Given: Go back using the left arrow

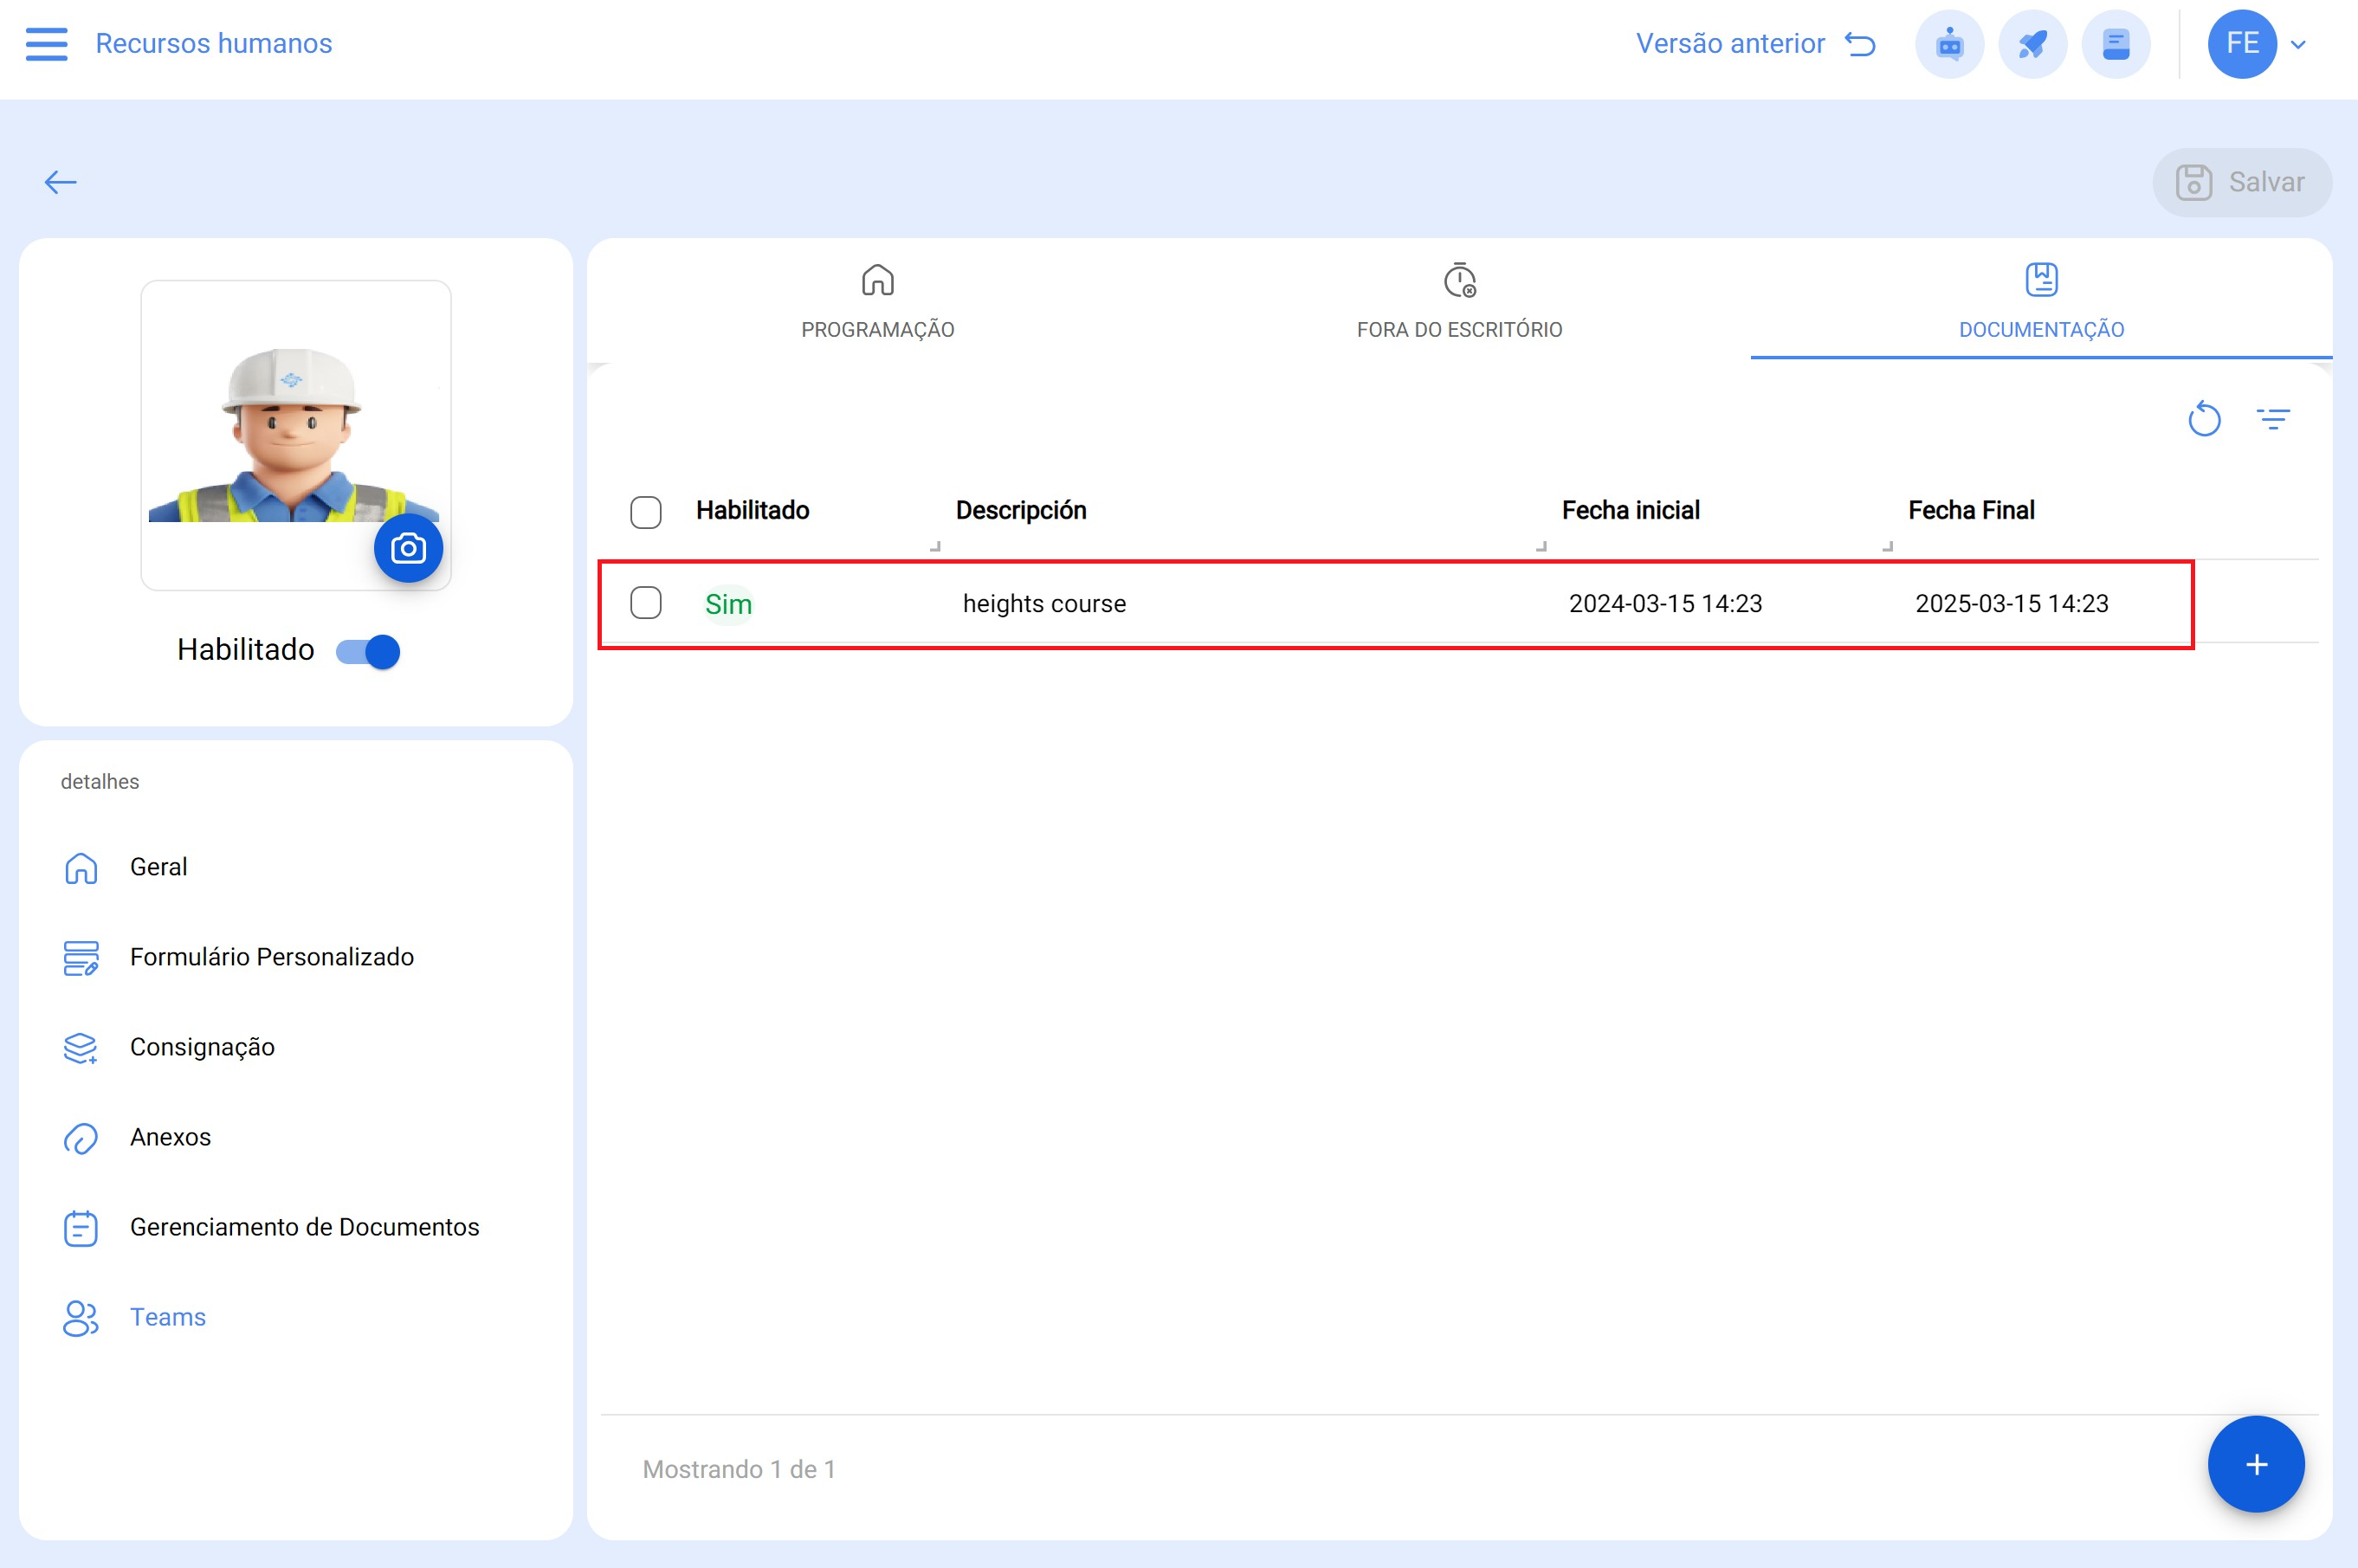Looking at the screenshot, I should (x=60, y=182).
